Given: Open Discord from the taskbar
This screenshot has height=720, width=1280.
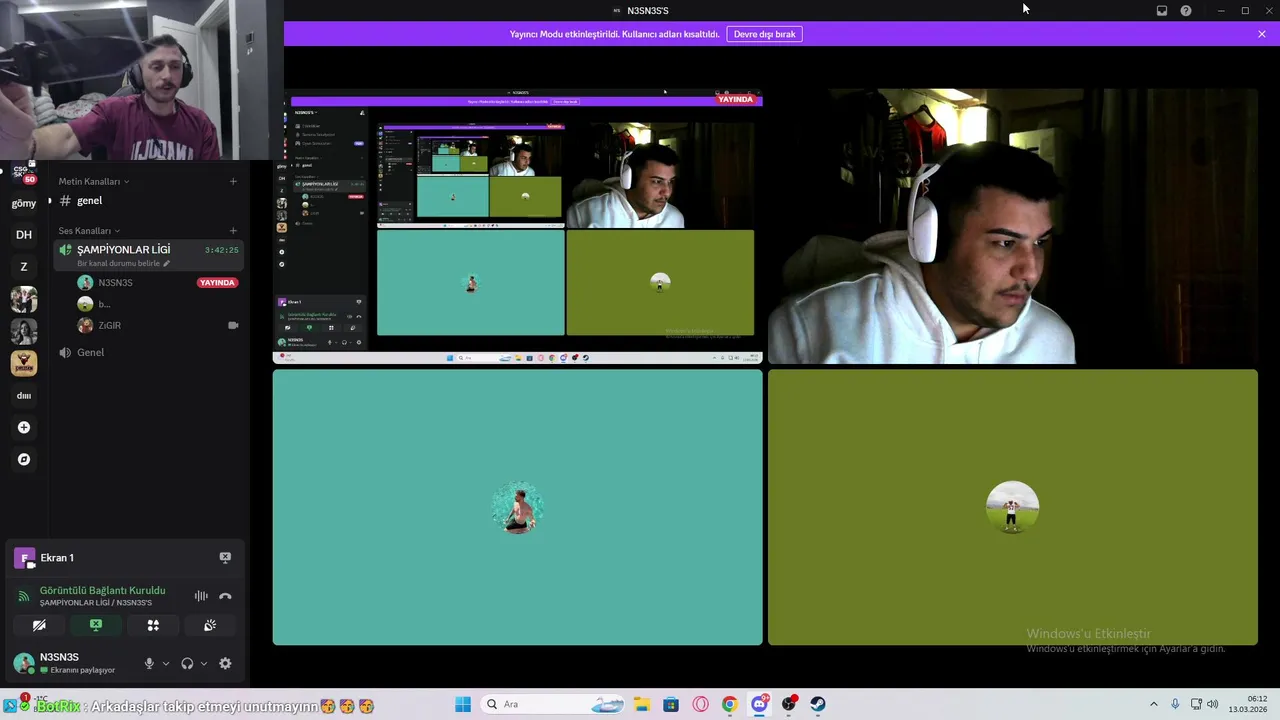Looking at the screenshot, I should point(759,704).
